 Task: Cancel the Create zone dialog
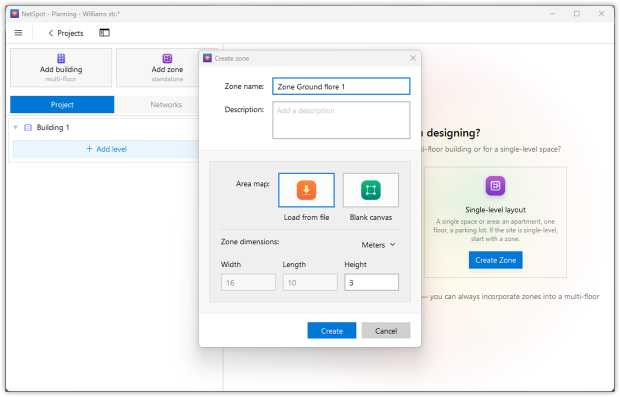(x=386, y=331)
